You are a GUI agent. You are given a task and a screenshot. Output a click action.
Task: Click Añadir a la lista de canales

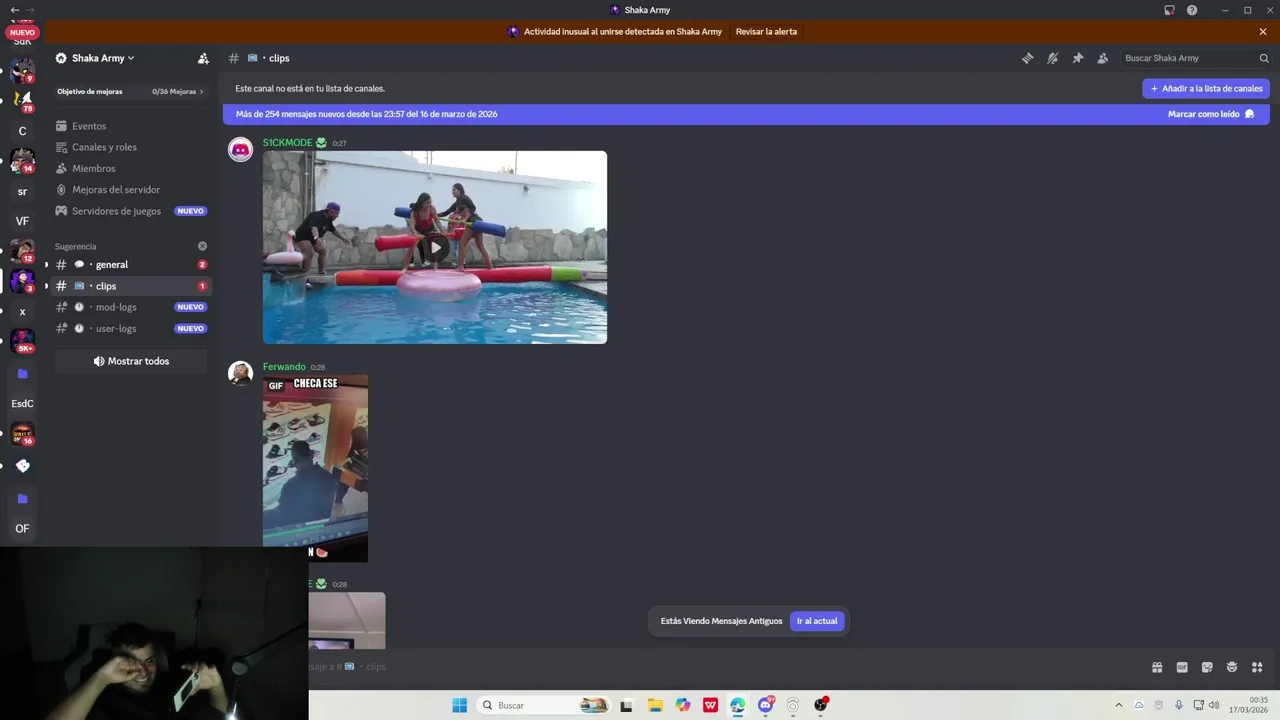click(1206, 88)
